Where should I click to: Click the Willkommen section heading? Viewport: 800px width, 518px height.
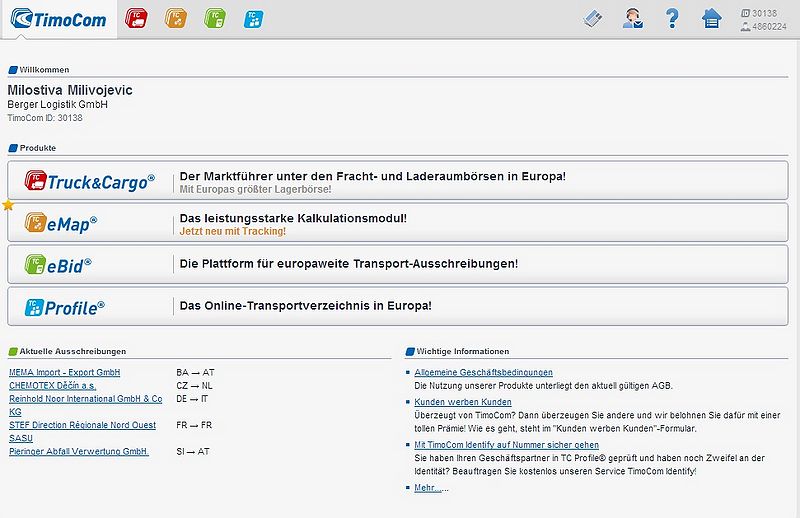44,70
